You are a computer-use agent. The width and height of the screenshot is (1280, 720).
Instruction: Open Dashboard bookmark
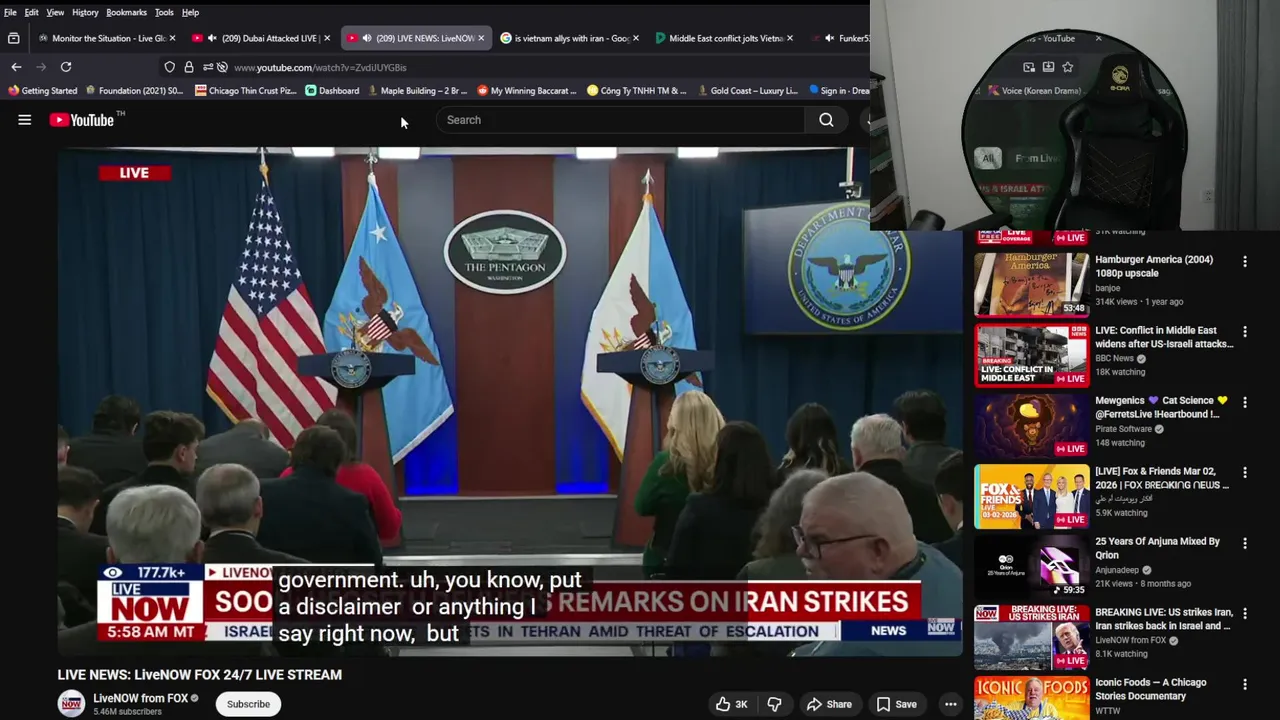coord(332,91)
